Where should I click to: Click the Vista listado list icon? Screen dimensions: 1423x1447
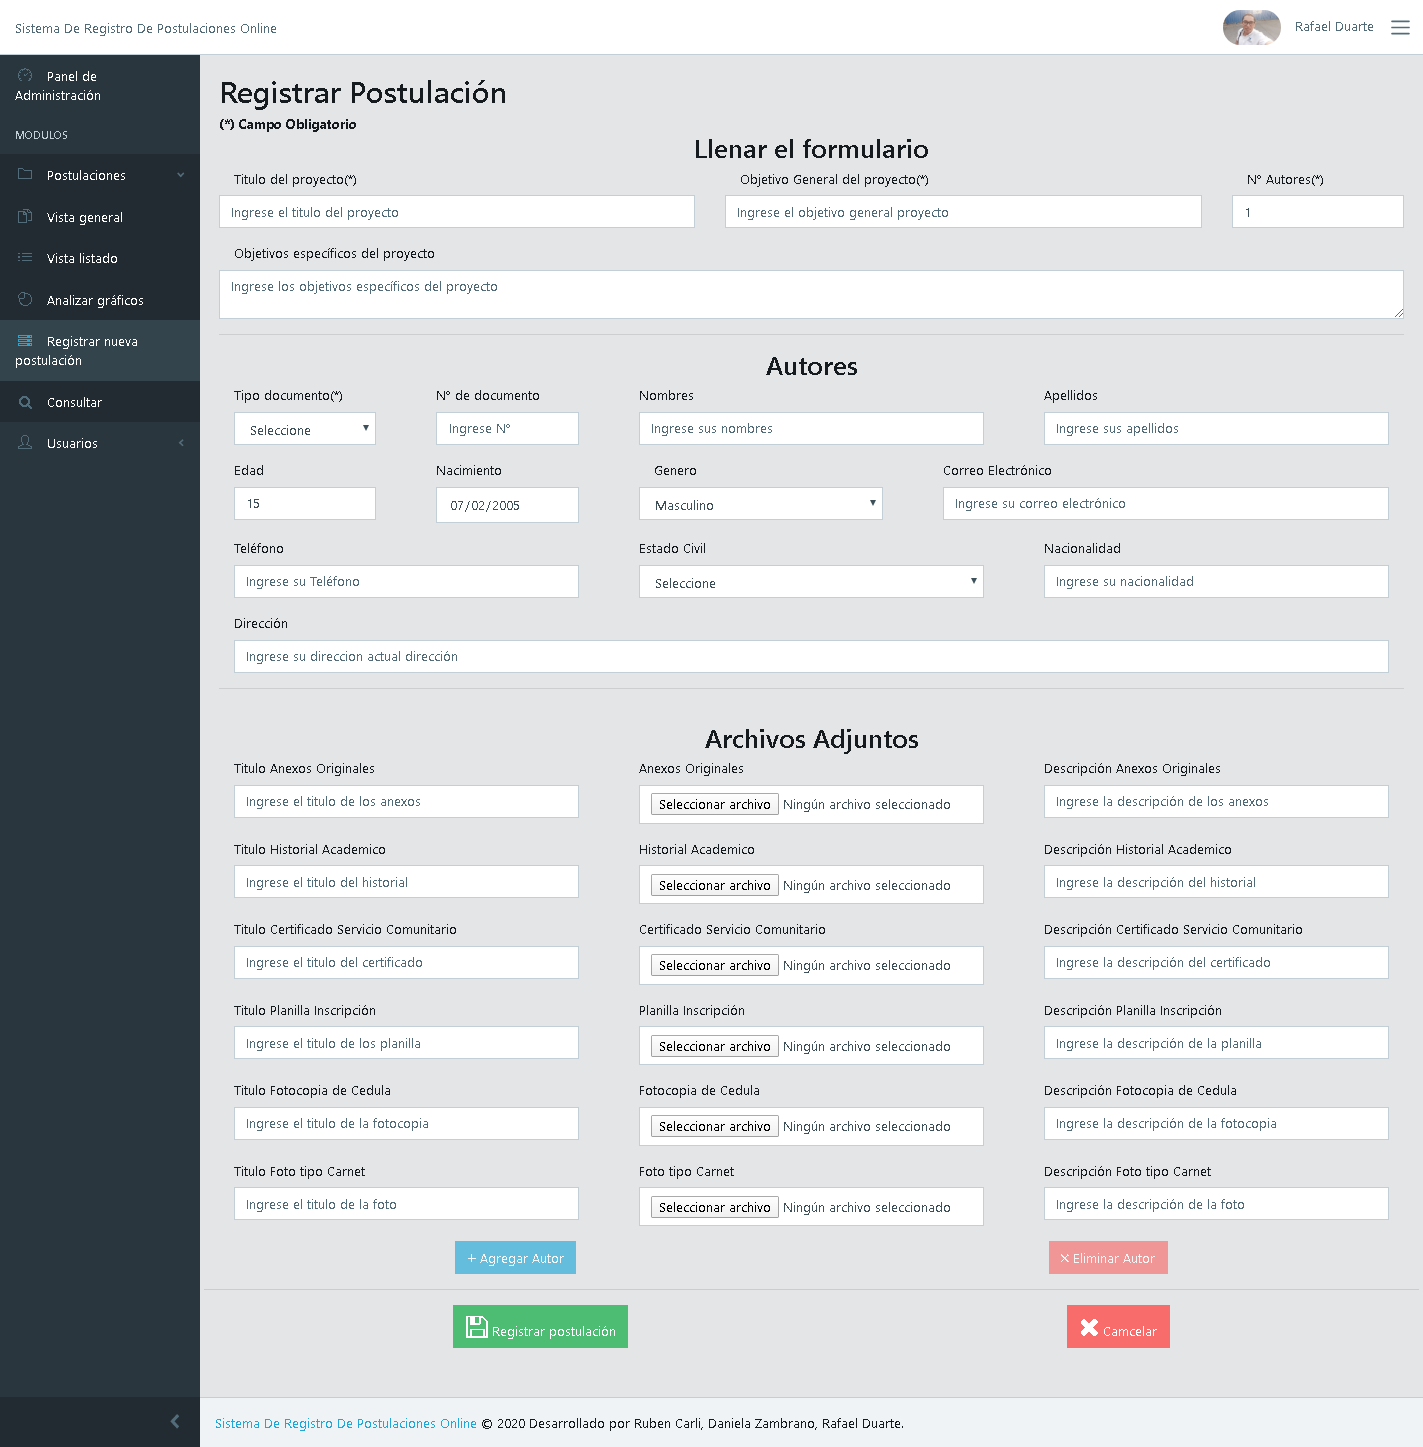[25, 258]
